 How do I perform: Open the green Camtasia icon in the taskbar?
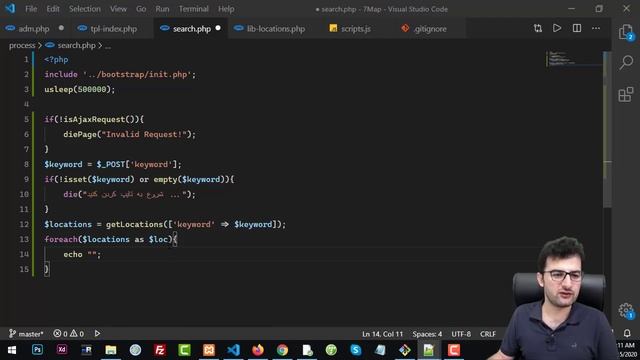click(184, 350)
